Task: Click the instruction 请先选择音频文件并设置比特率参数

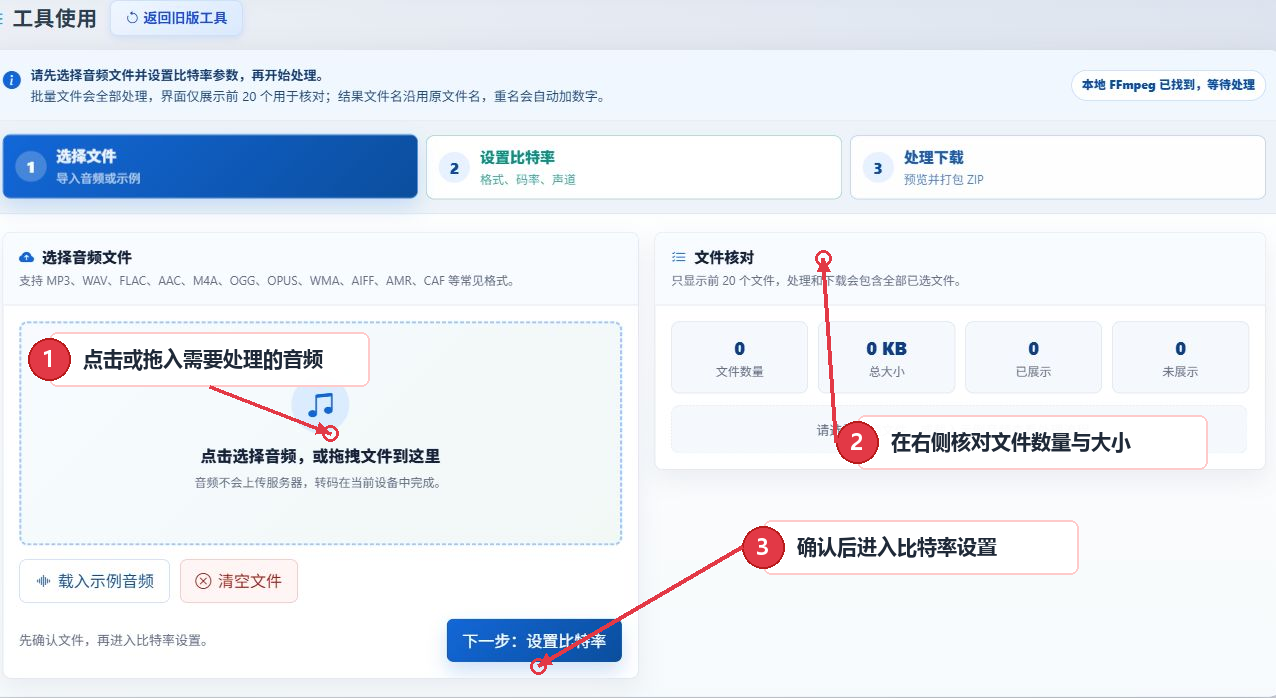Action: point(177,76)
